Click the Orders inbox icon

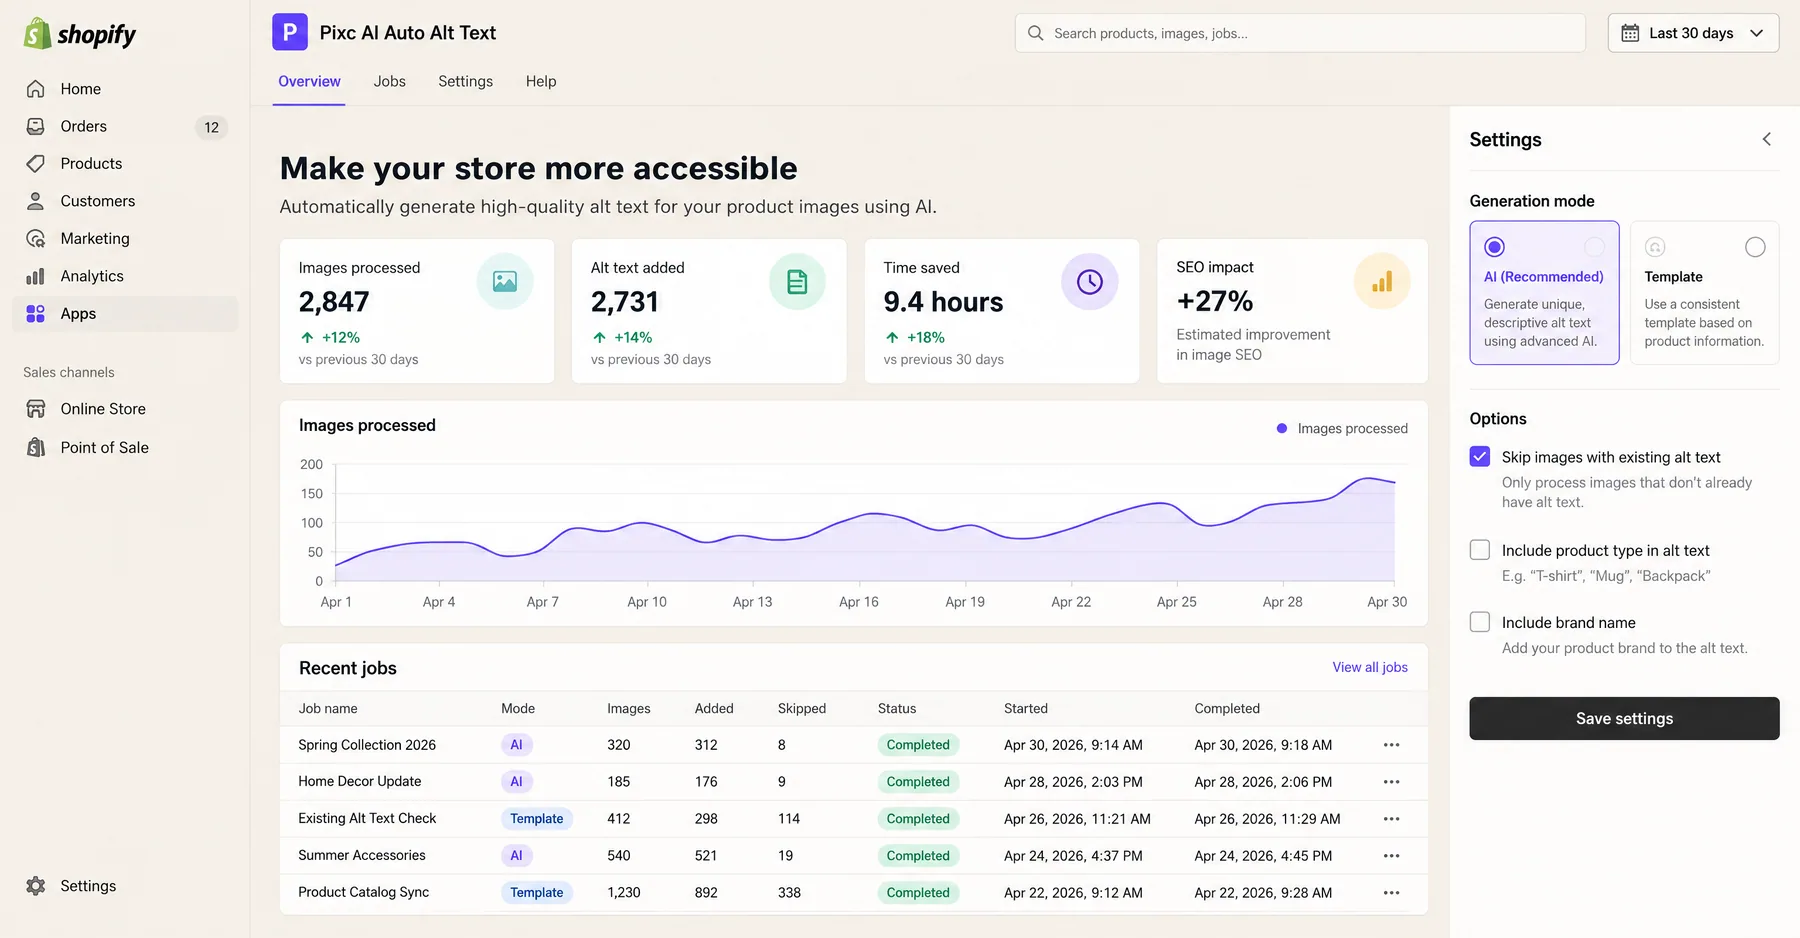pos(36,126)
